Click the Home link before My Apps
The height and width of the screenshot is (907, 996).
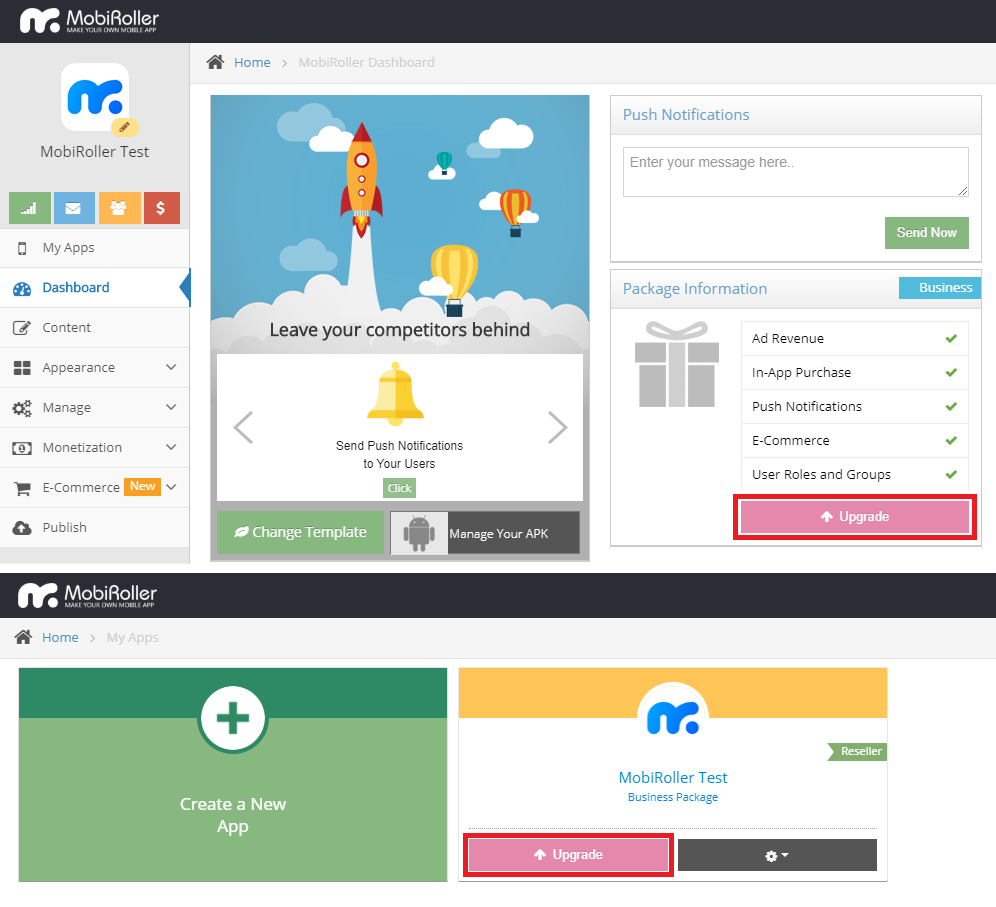coord(60,637)
